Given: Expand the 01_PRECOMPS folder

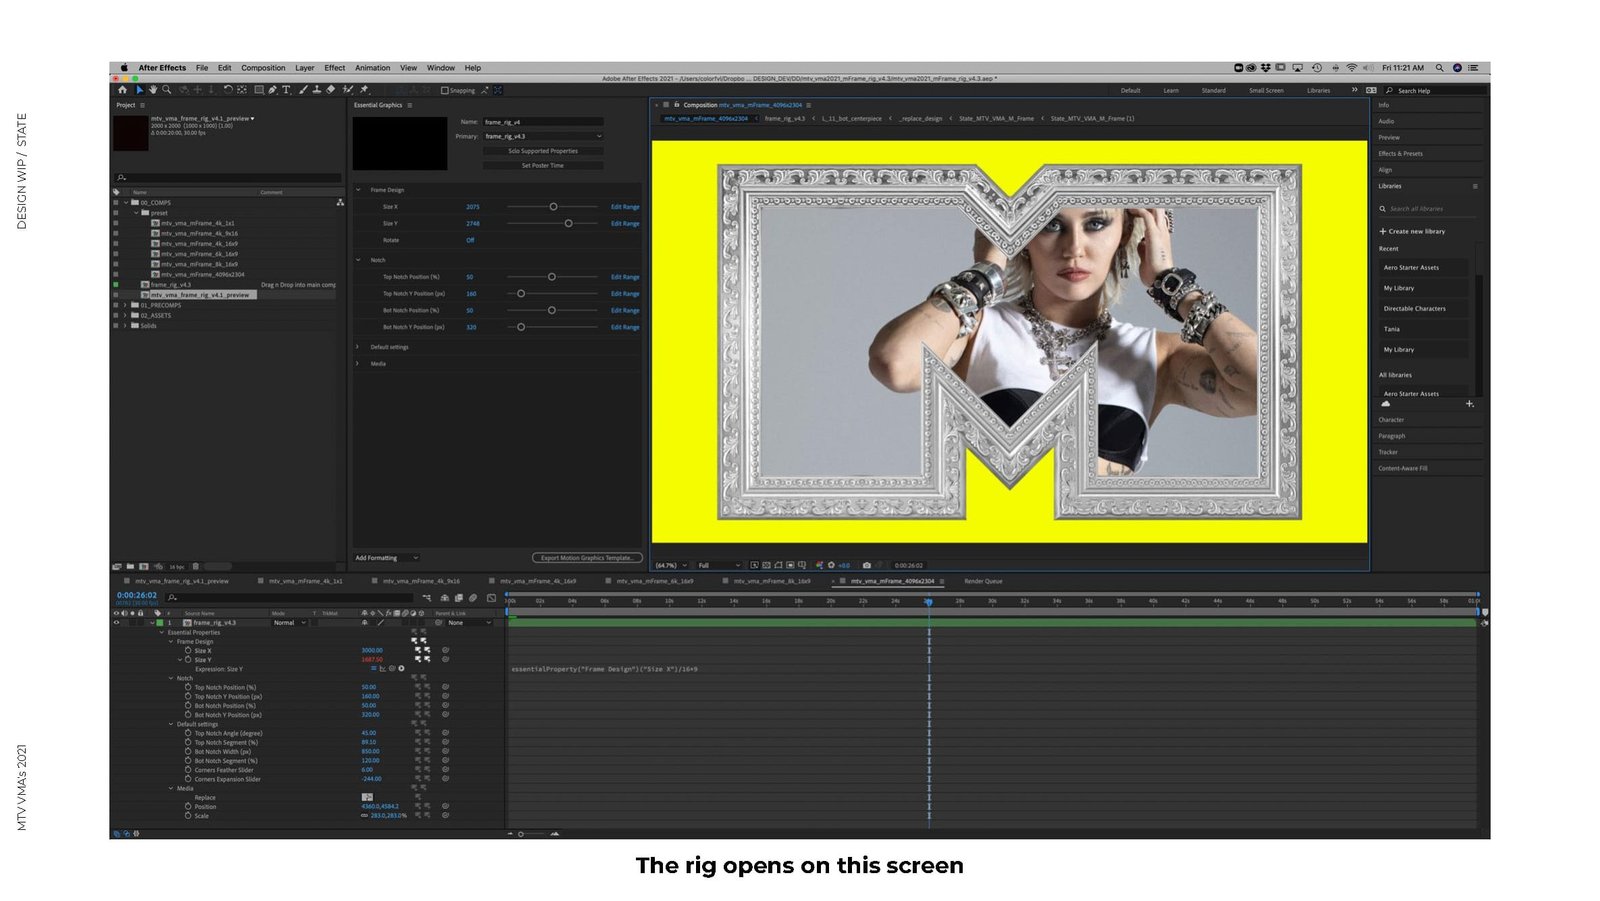Looking at the screenshot, I should 126,305.
